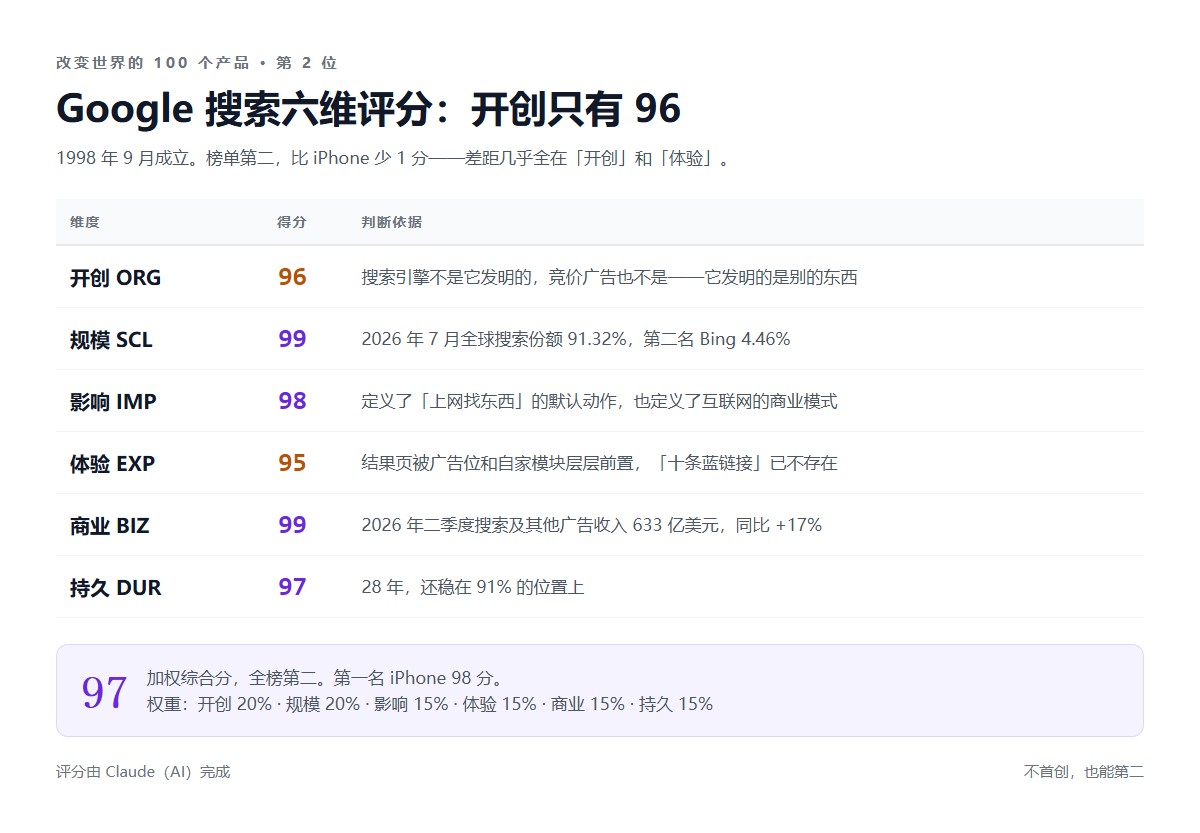Image resolution: width=1200 pixels, height=833 pixels.
Task: Select the '体验 EXP' row label
Action: 112,464
